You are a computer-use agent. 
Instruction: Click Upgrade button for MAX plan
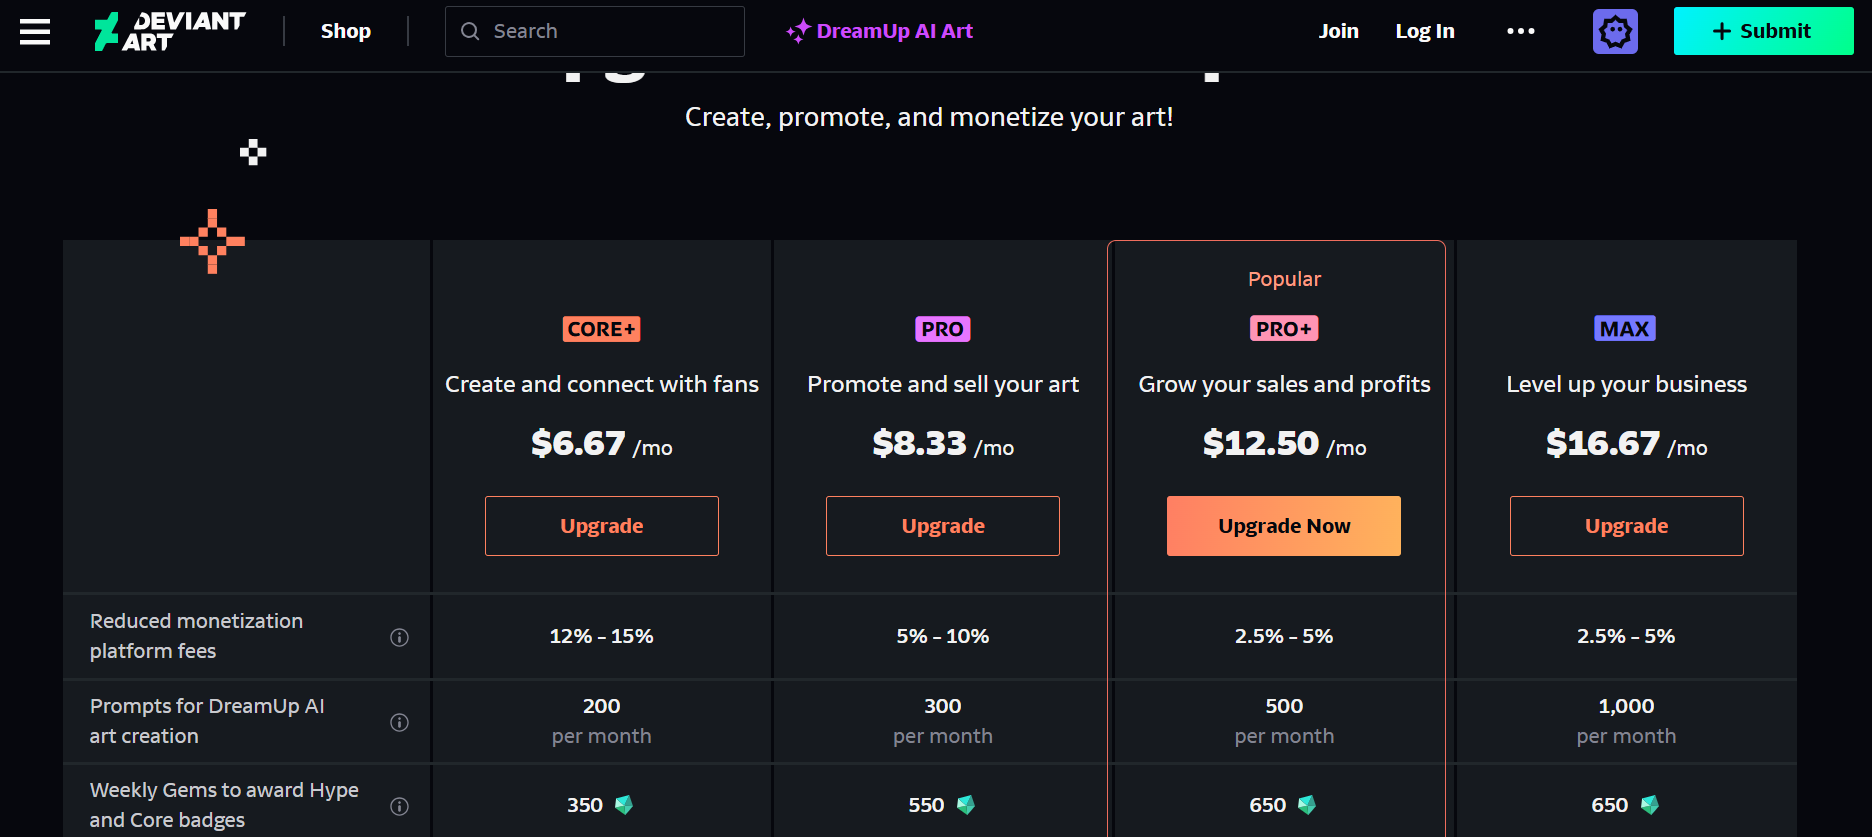tap(1627, 526)
